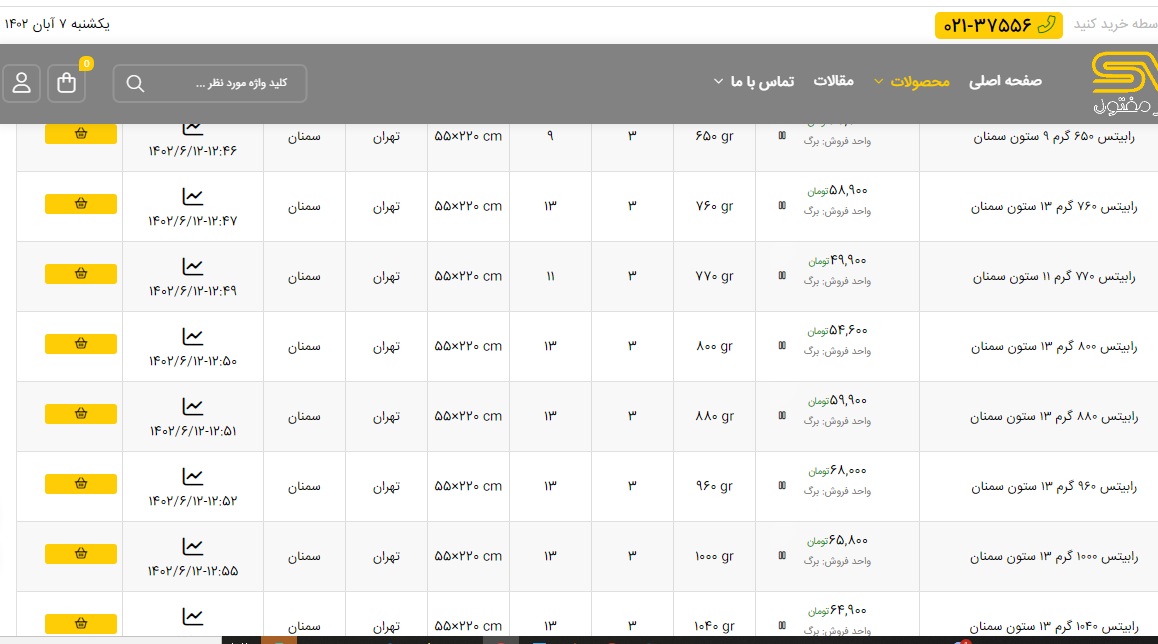Go to صفحه اصلی home page
The width and height of the screenshot is (1158, 644).
coord(1005,82)
